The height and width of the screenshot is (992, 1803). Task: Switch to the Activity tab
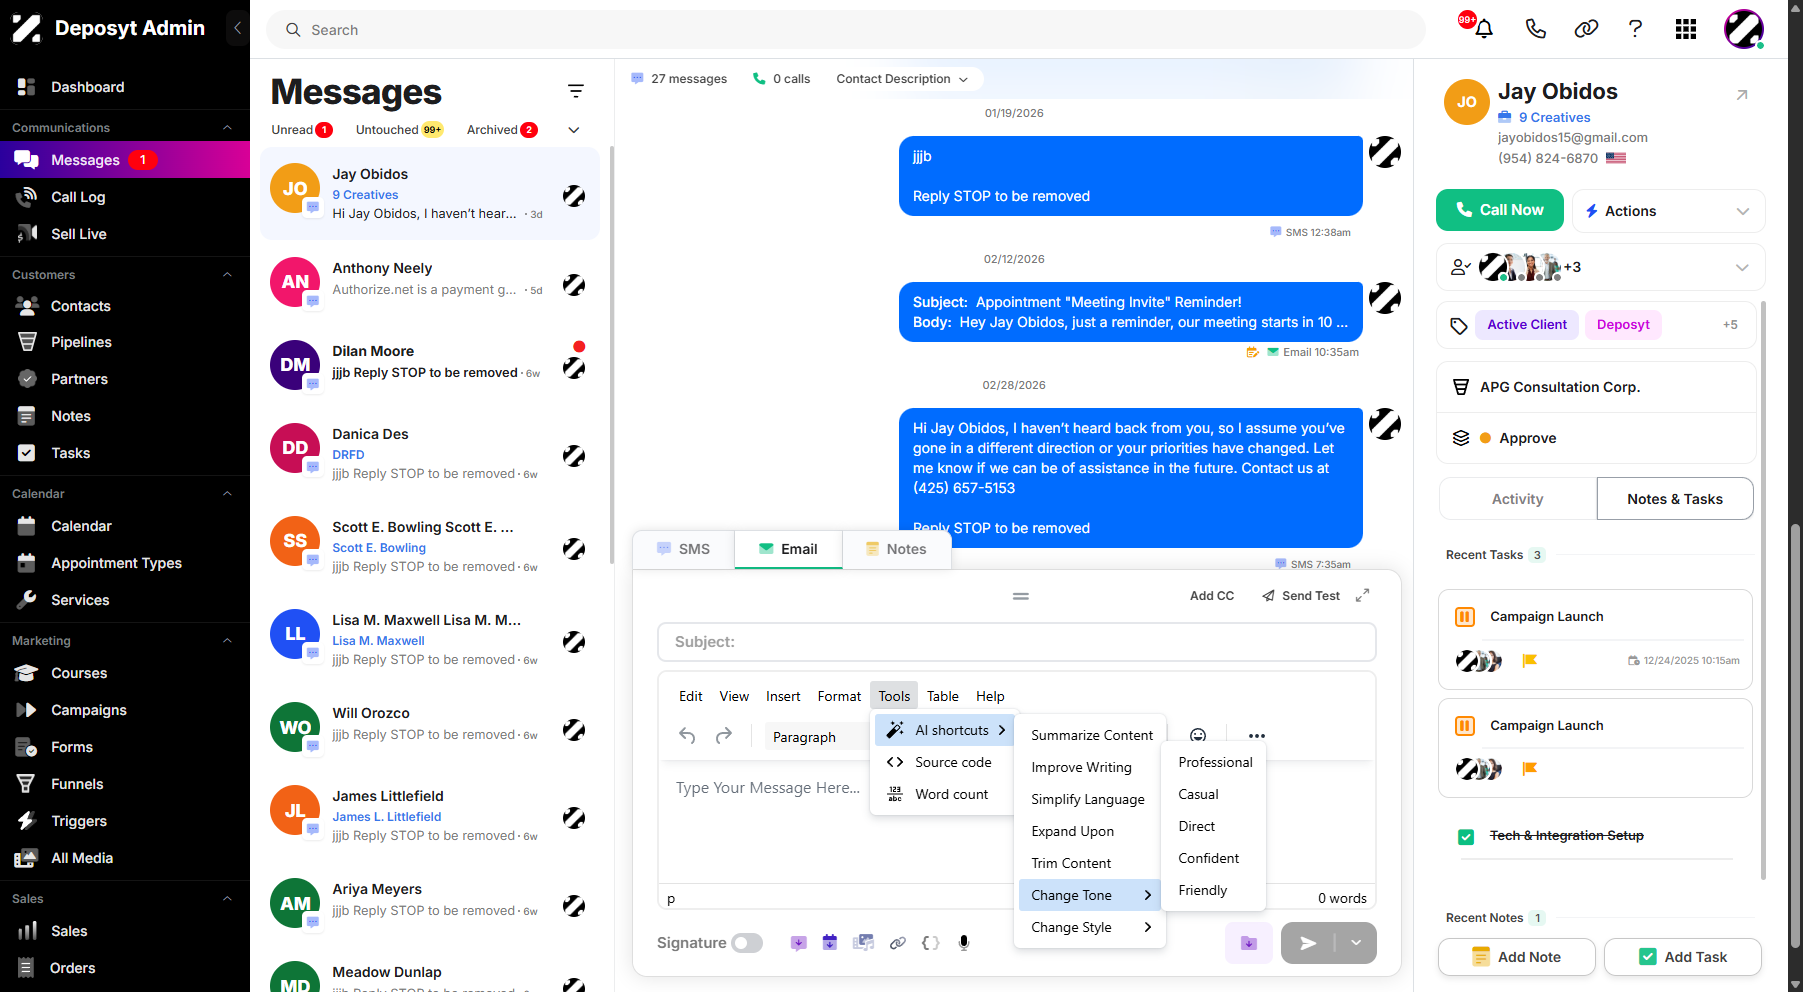tap(1518, 499)
